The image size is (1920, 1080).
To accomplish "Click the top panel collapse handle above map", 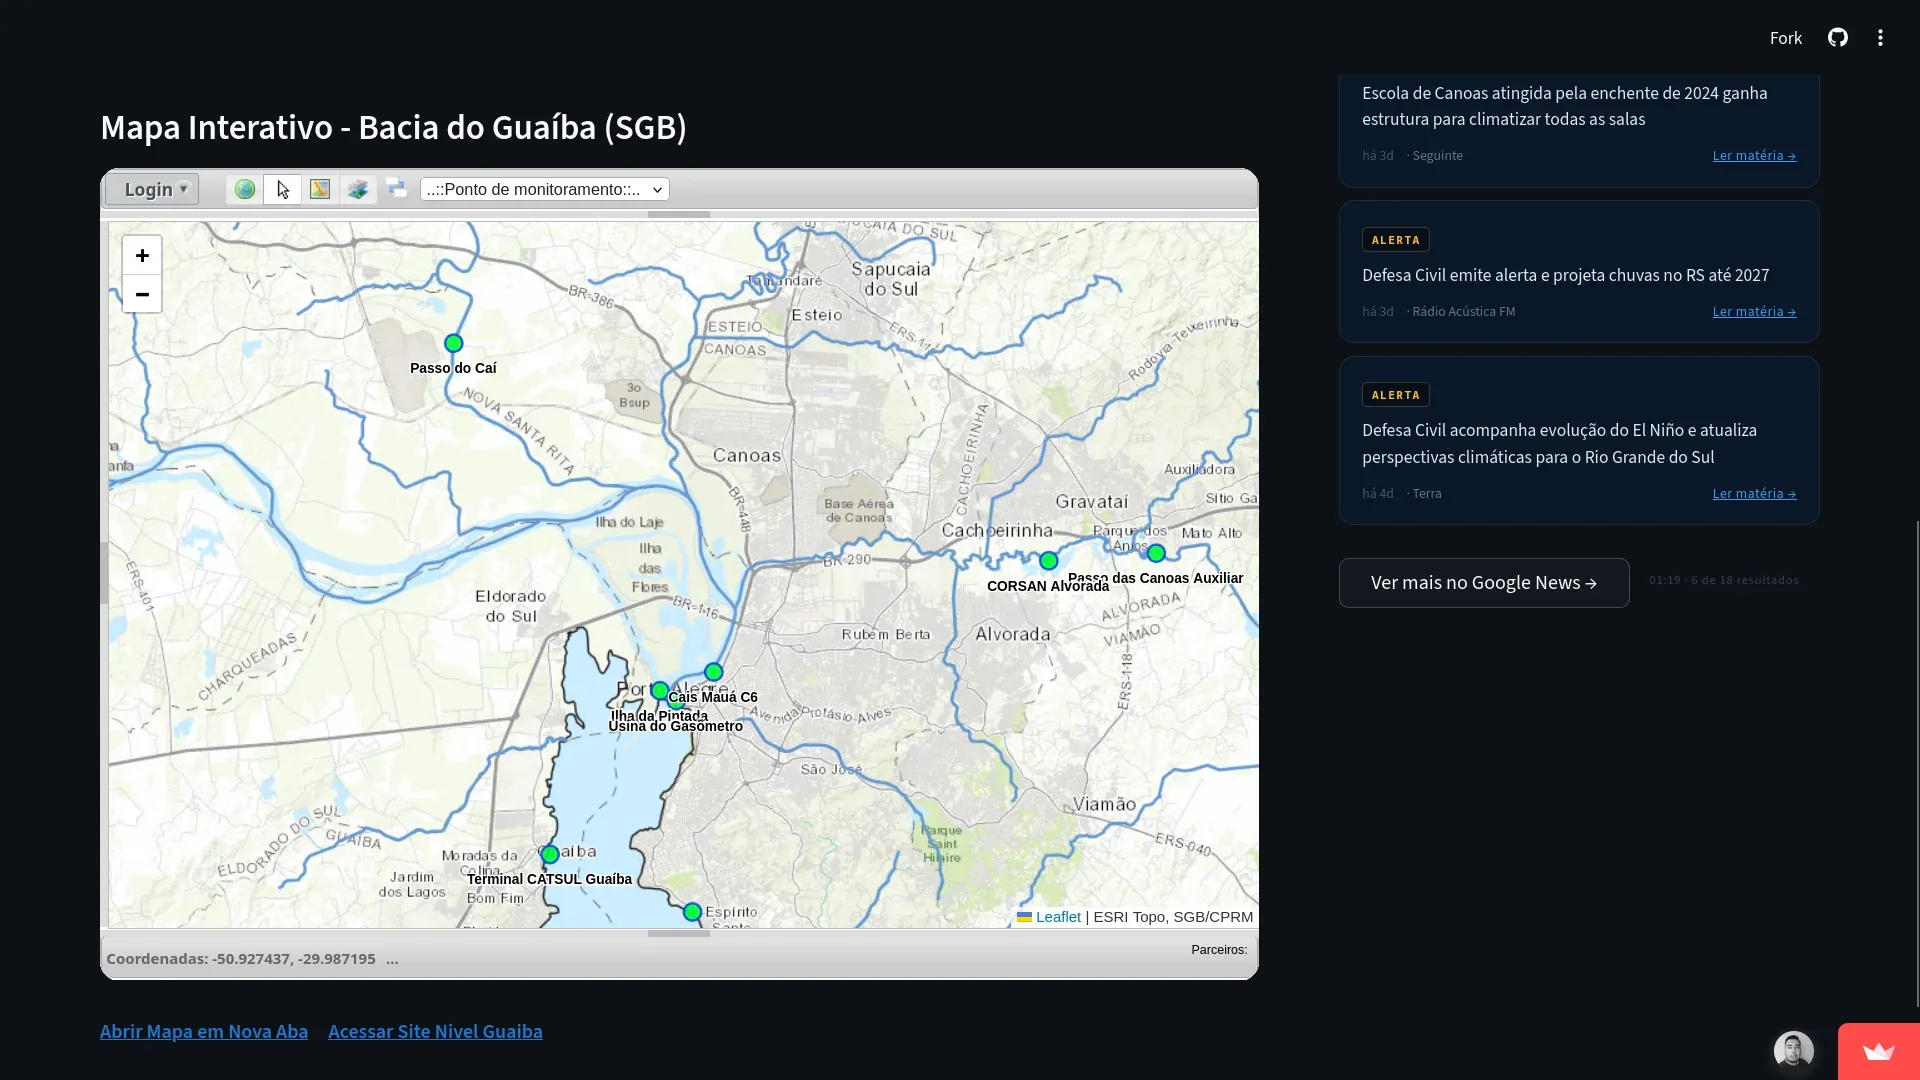I will click(679, 214).
